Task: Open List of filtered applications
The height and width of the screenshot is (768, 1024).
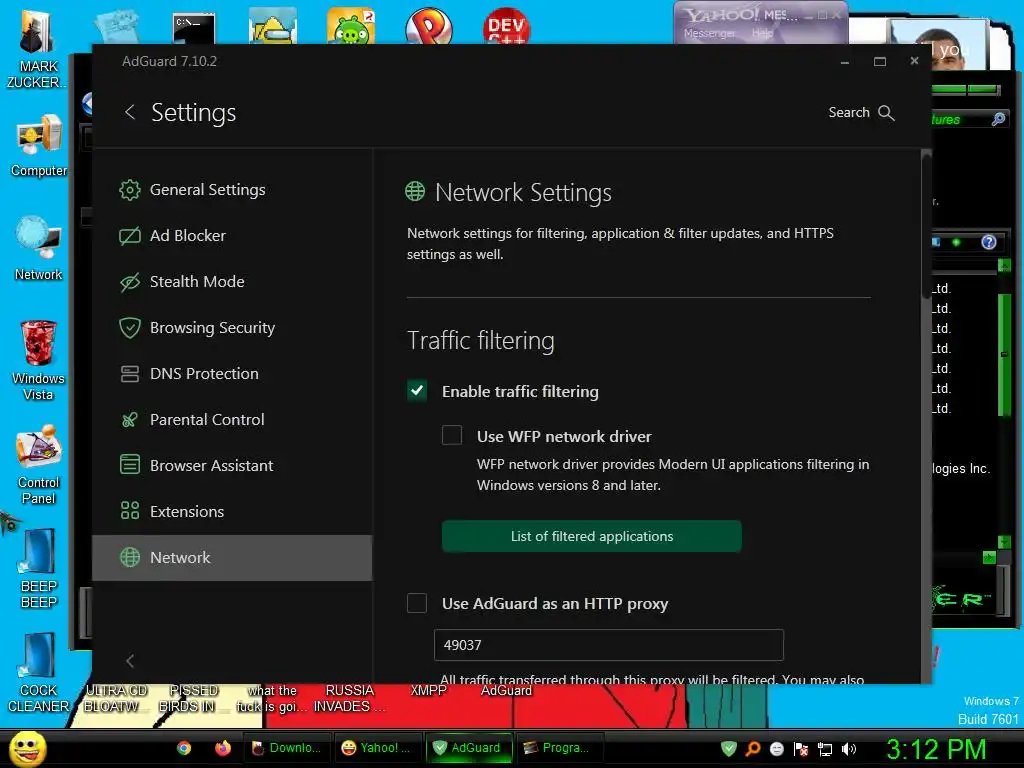Action: [592, 537]
